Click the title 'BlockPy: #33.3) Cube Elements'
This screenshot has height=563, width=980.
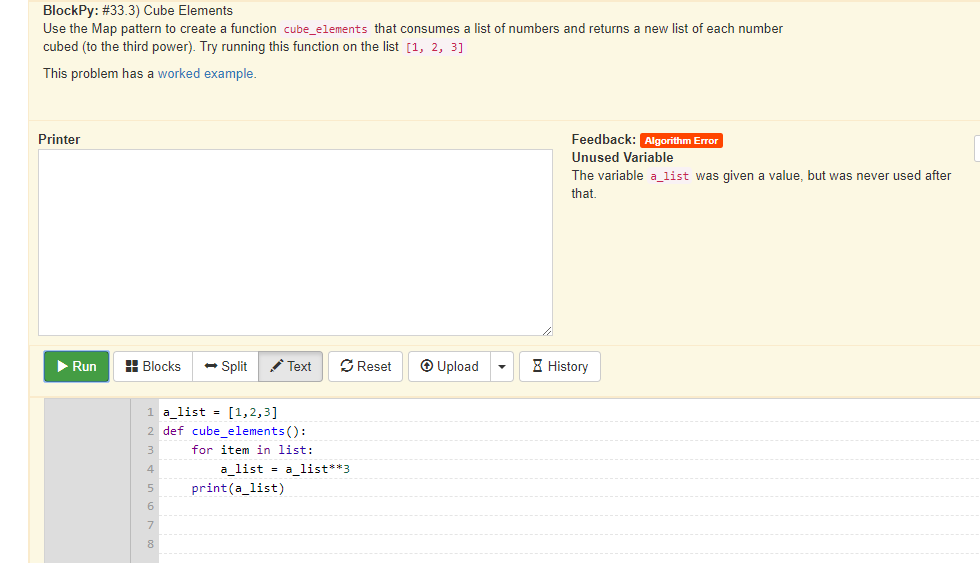click(138, 11)
